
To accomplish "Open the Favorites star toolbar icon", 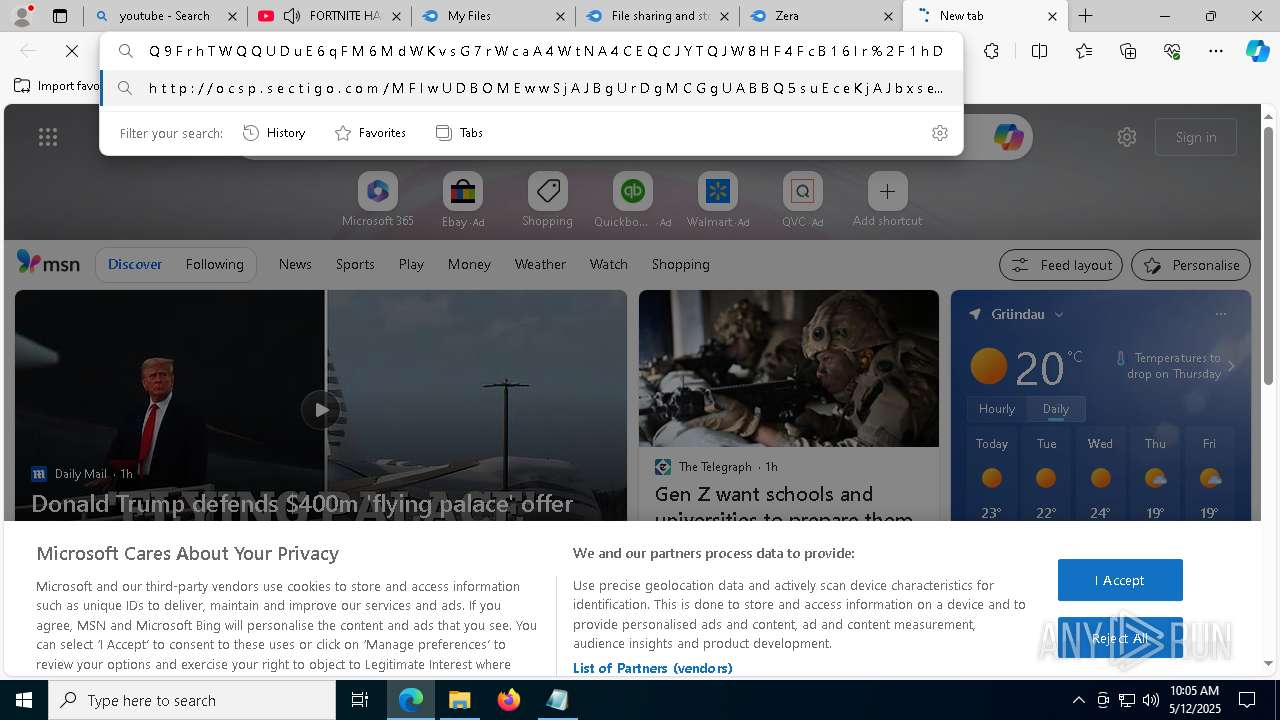I will point(1084,51).
